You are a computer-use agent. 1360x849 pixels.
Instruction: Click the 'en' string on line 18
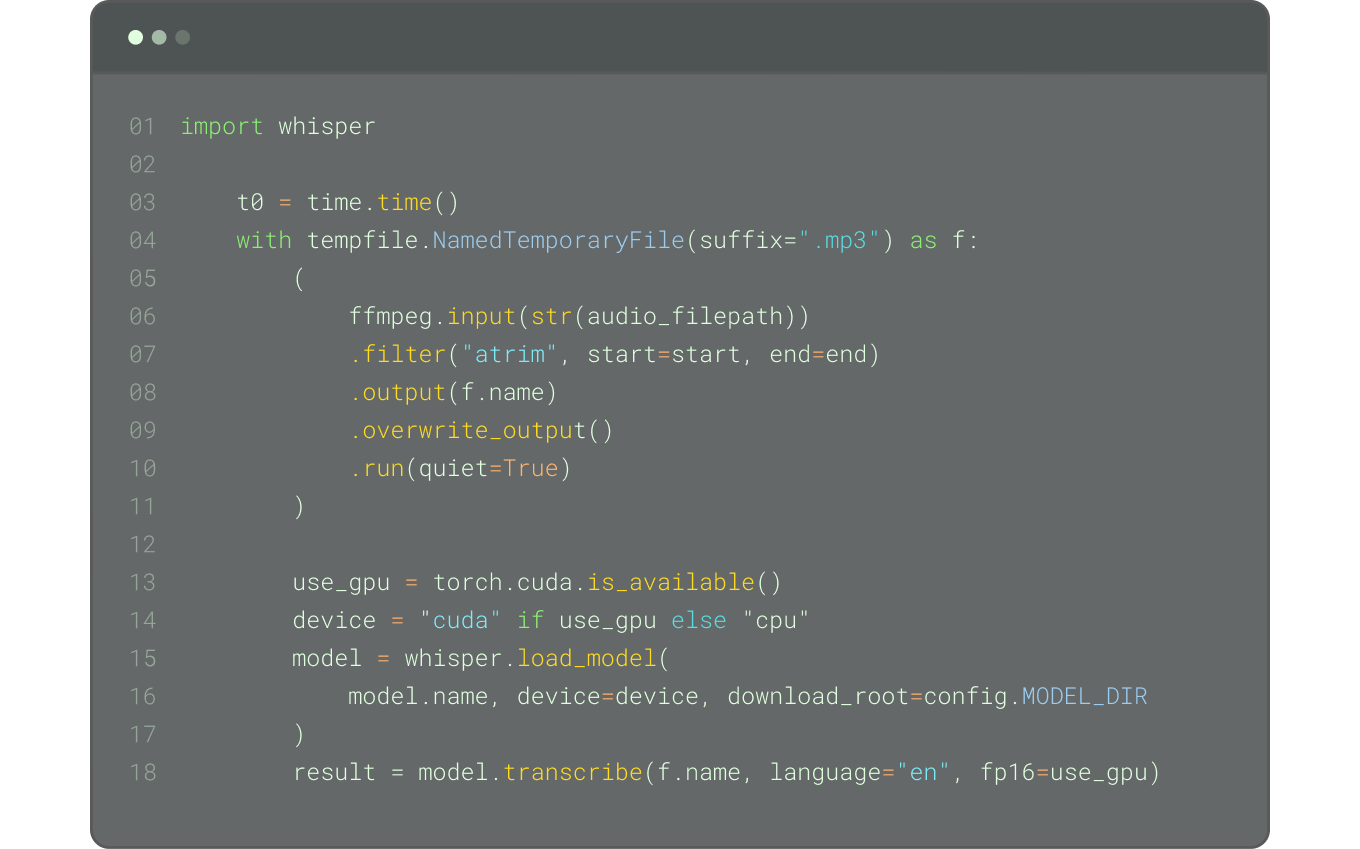tap(923, 773)
